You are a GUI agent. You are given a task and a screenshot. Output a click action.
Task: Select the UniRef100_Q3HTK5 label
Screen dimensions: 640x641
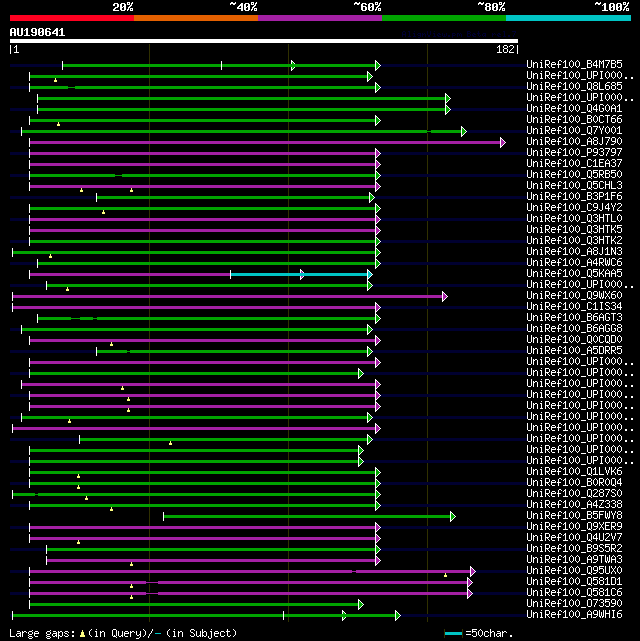(574, 230)
